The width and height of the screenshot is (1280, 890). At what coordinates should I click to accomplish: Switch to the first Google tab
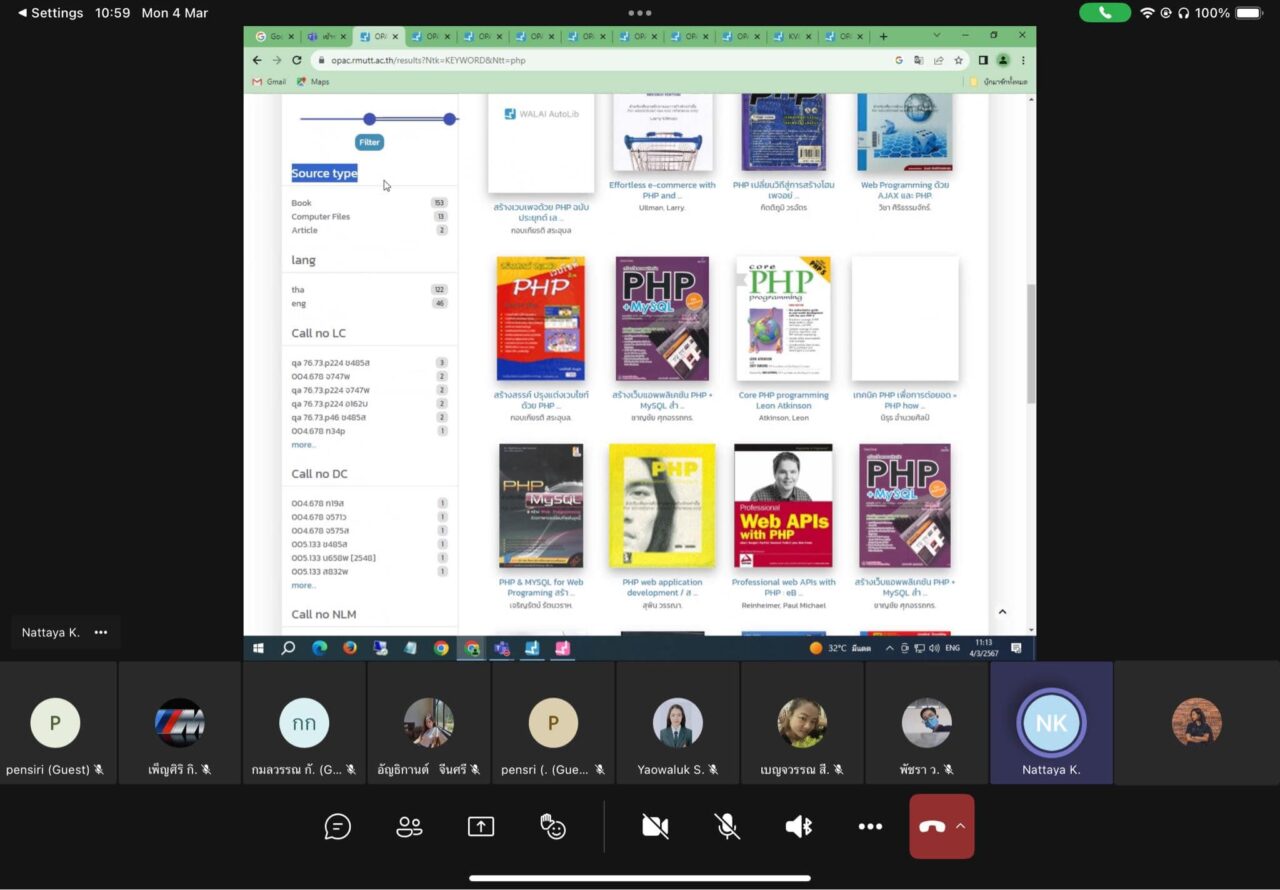pos(275,37)
